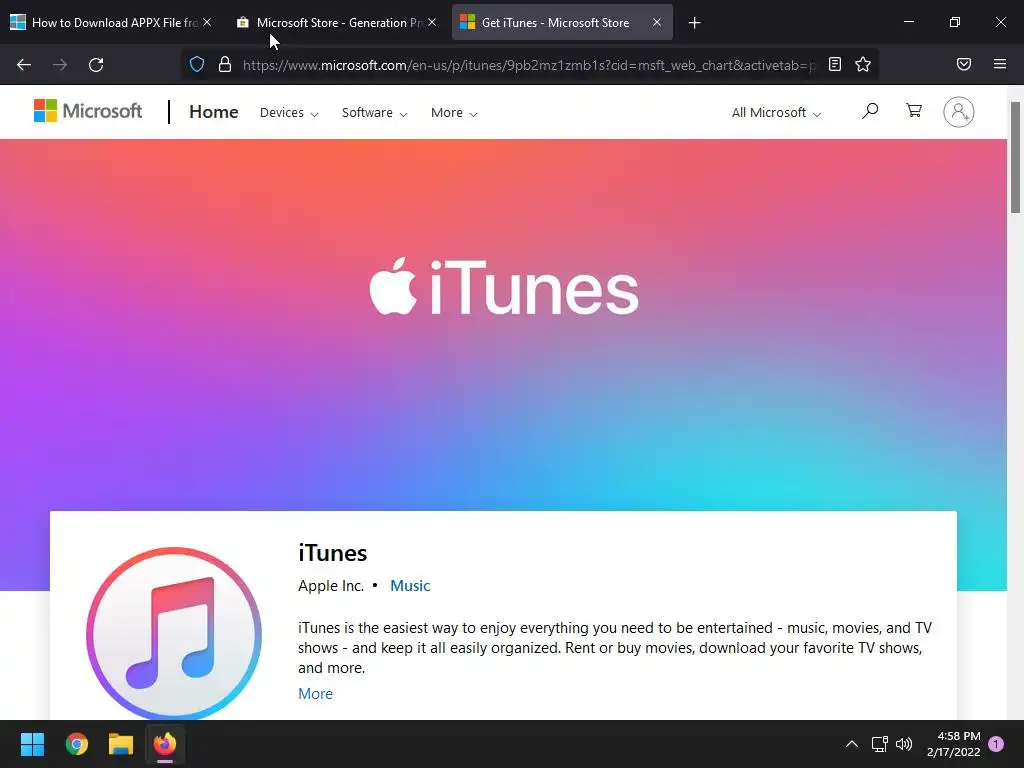The height and width of the screenshot is (768, 1024).
Task: Open tracking protection shield icon
Action: [x=197, y=65]
